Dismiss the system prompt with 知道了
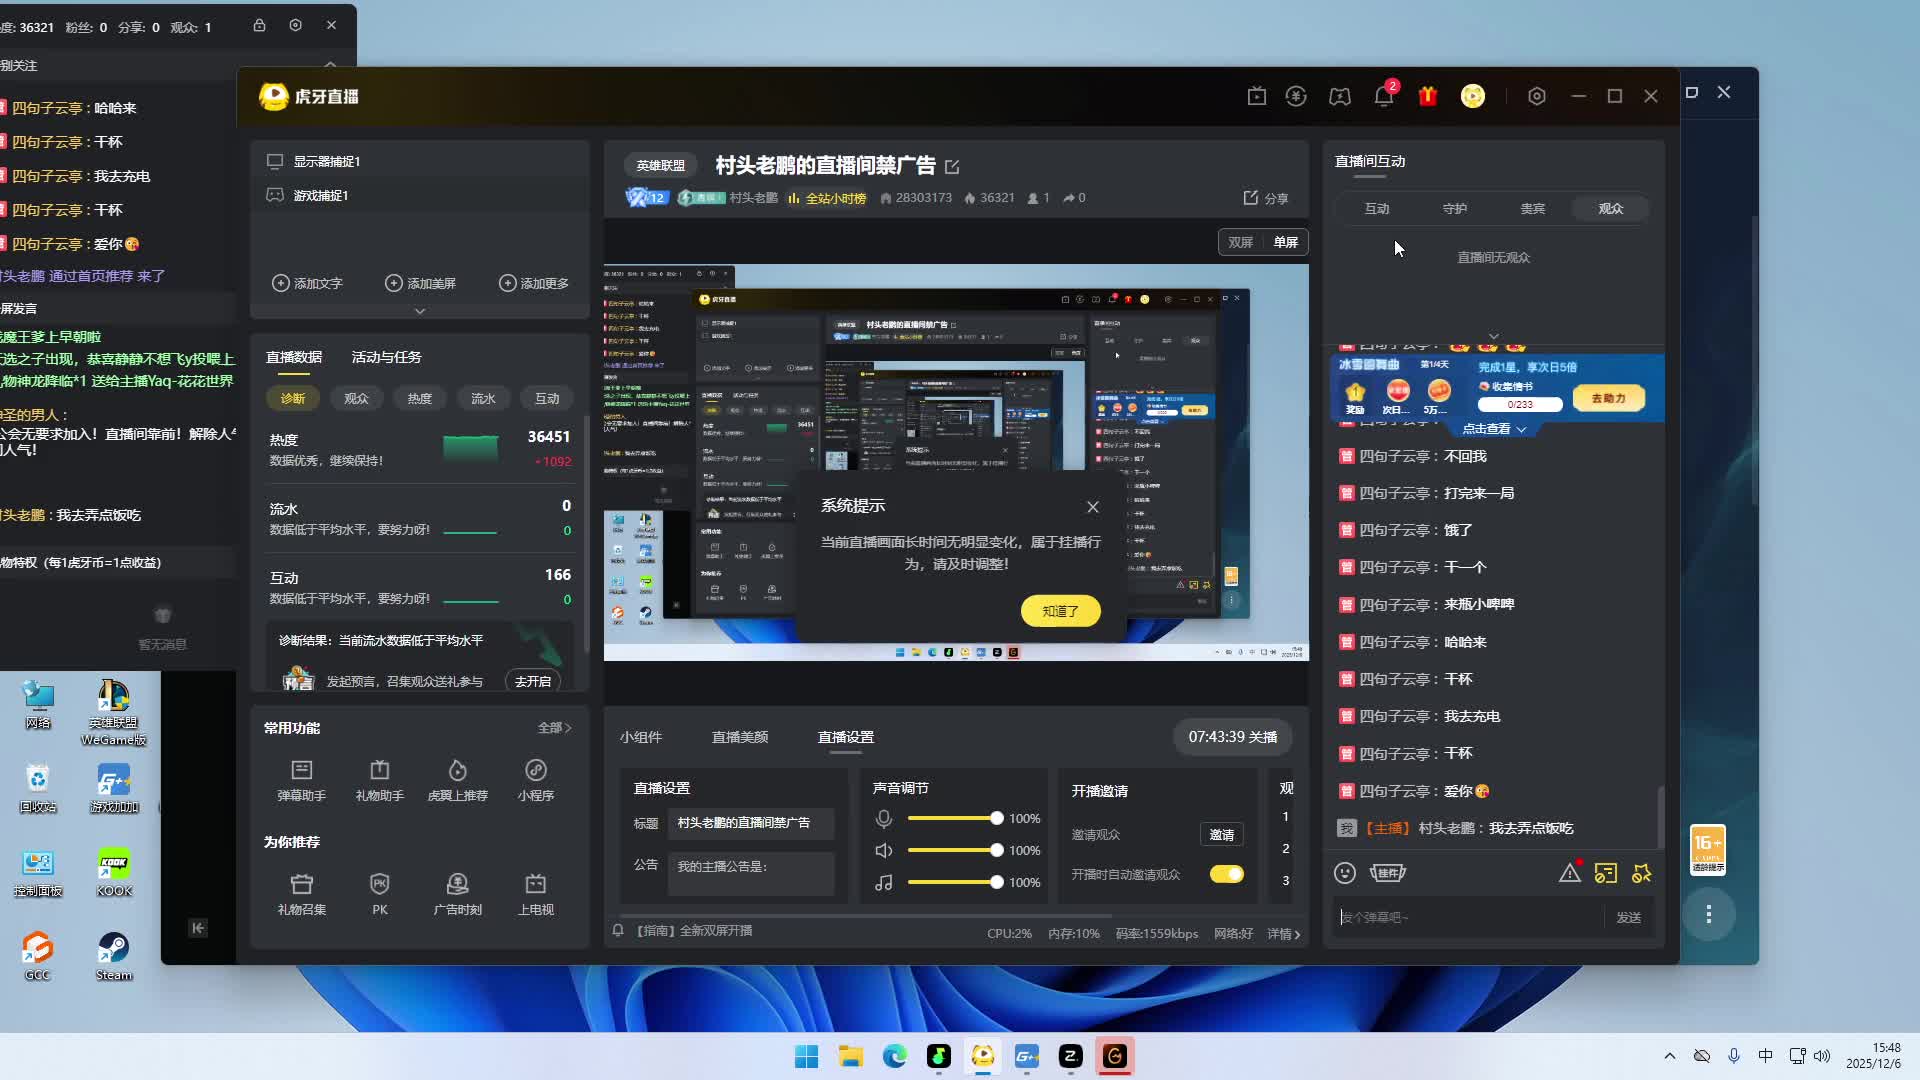Viewport: 1920px width, 1080px height. point(1060,611)
